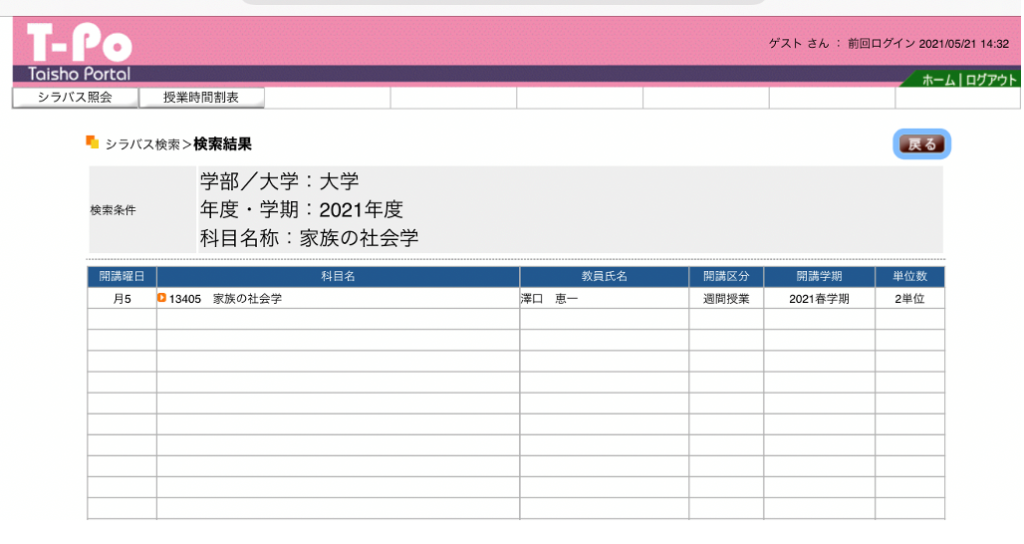The width and height of the screenshot is (1024, 544).
Task: Click the 教員氏名 column header
Action: 604,277
